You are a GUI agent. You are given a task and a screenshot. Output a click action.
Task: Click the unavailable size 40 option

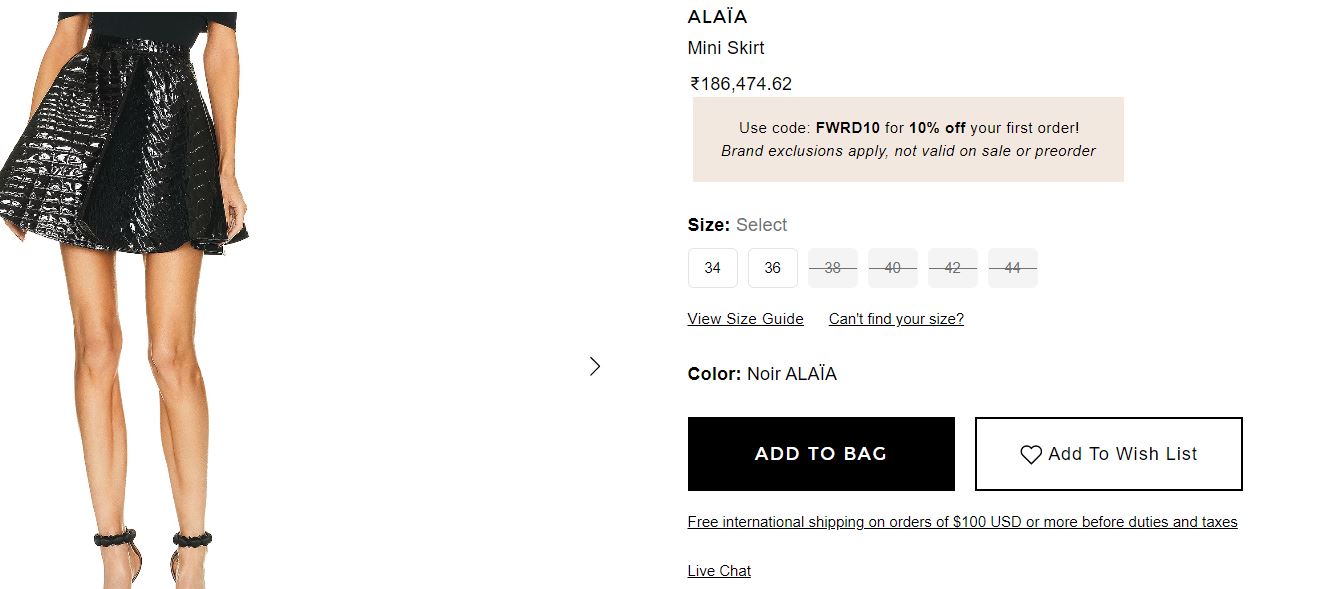click(x=892, y=267)
